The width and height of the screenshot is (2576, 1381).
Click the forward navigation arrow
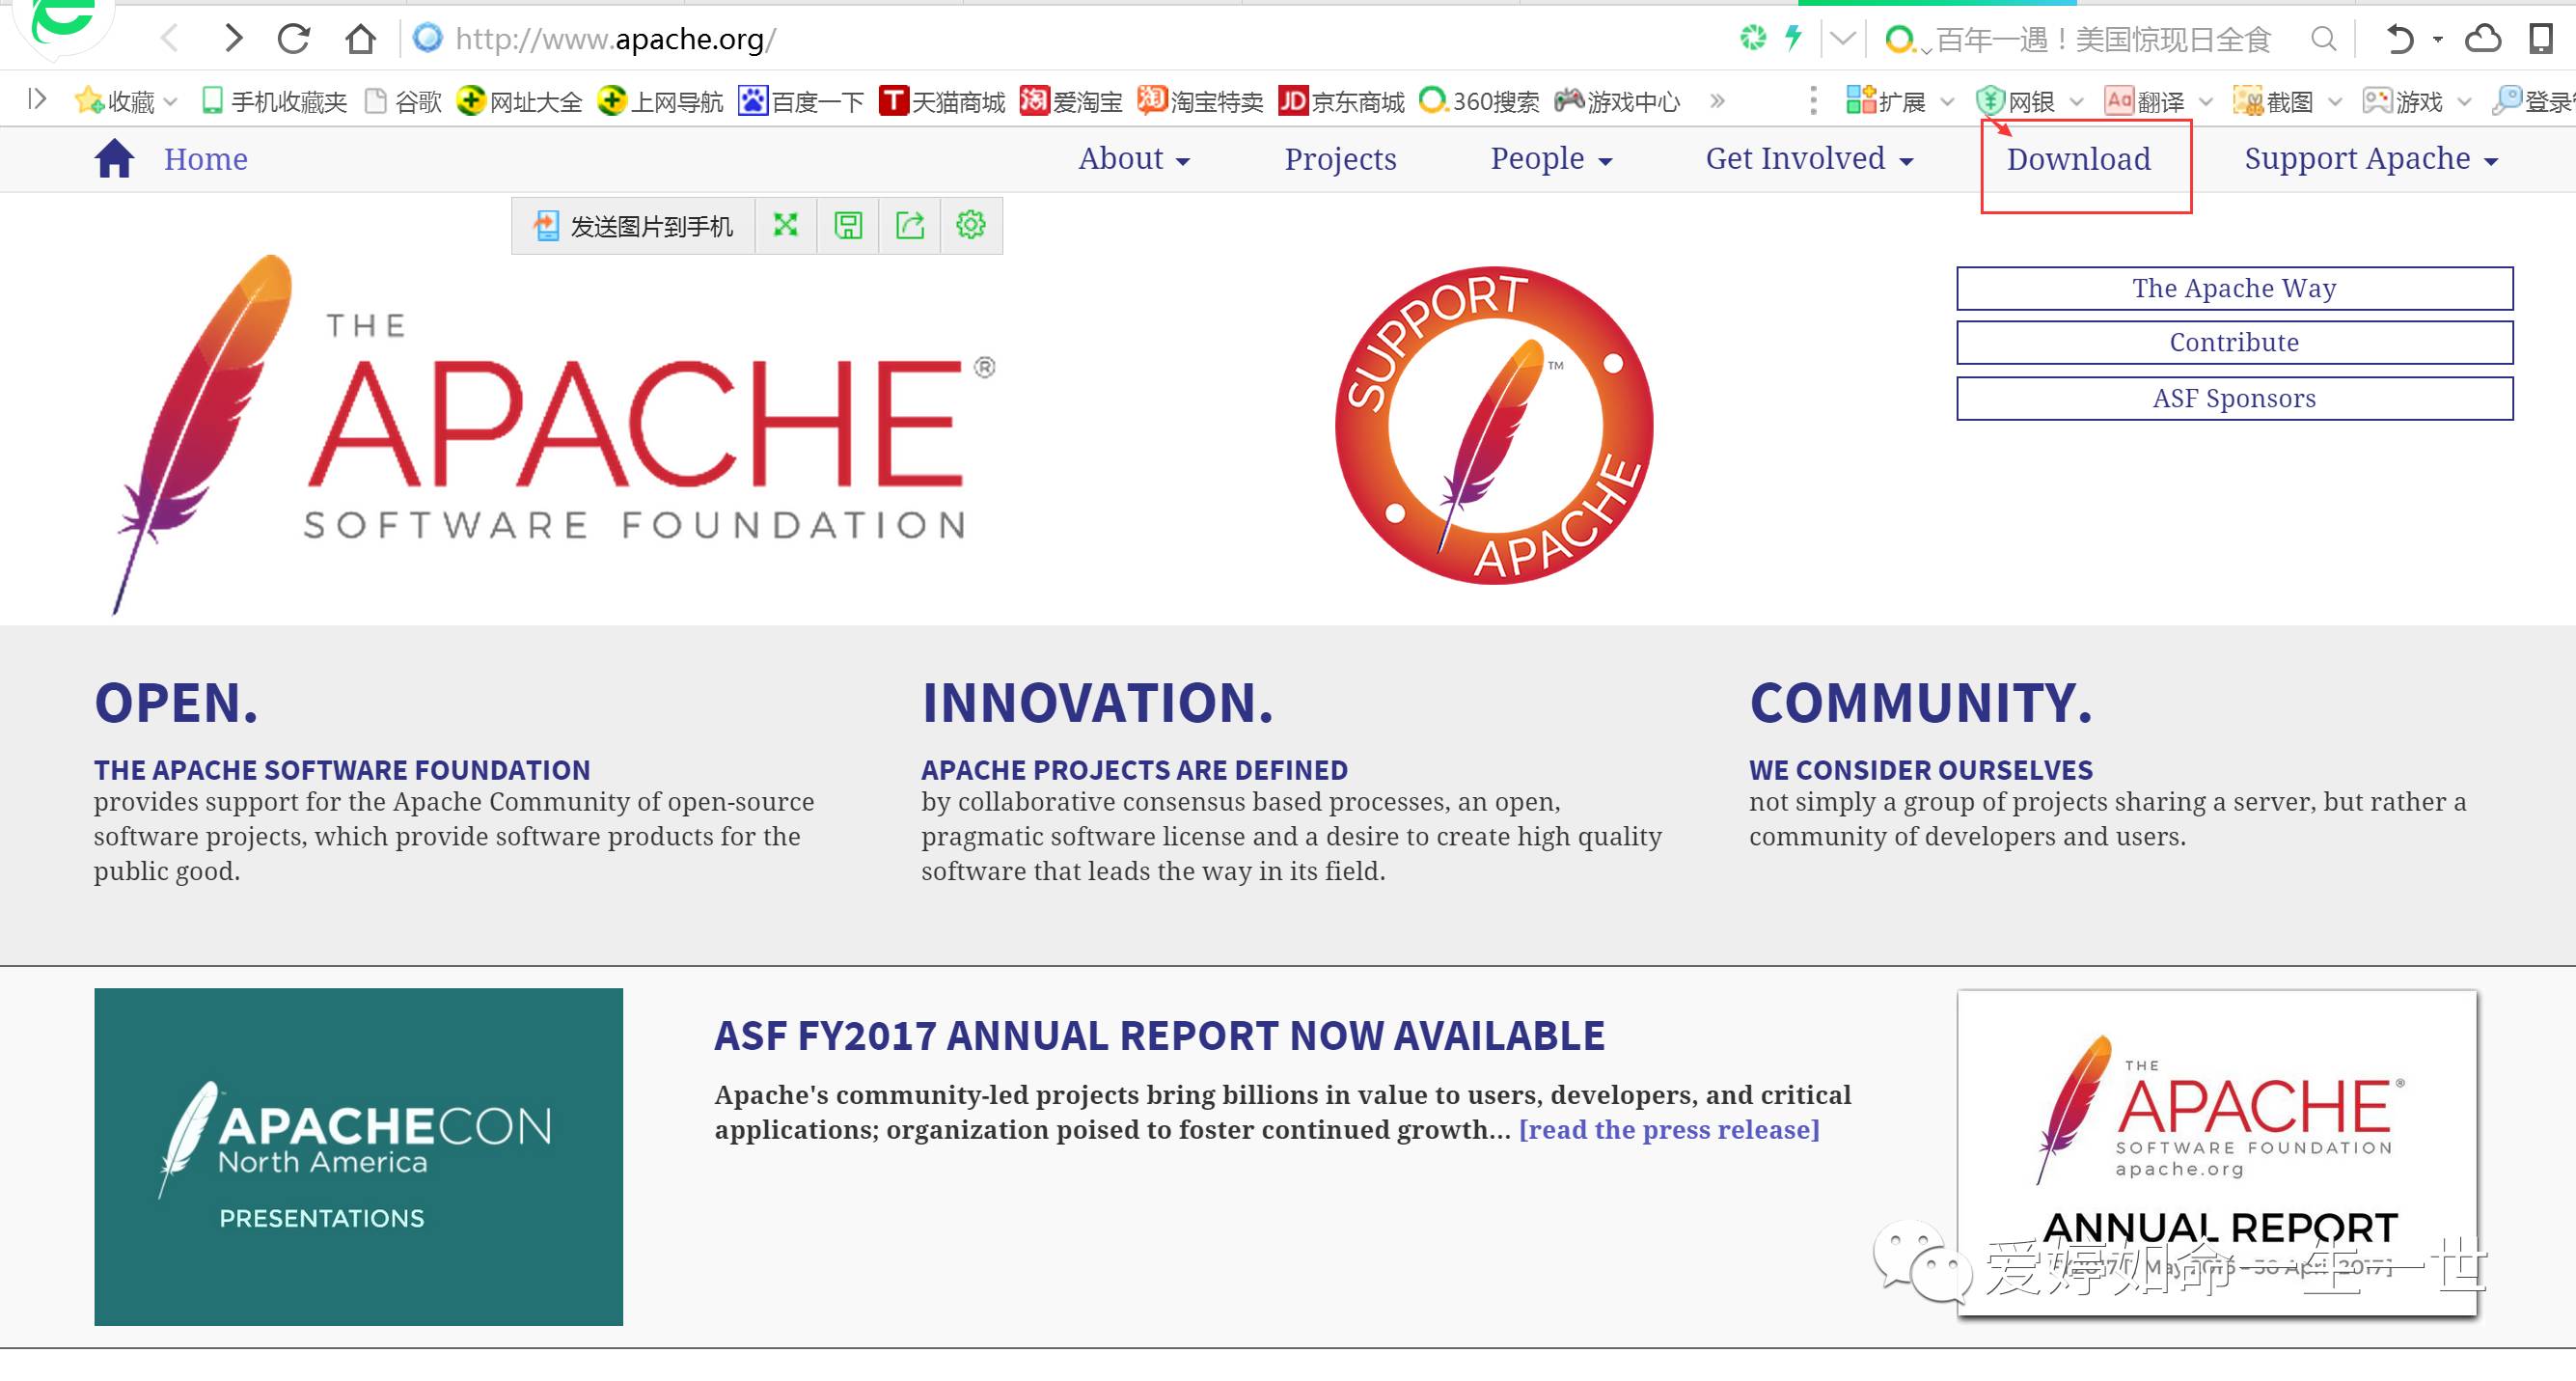pyautogui.click(x=233, y=39)
